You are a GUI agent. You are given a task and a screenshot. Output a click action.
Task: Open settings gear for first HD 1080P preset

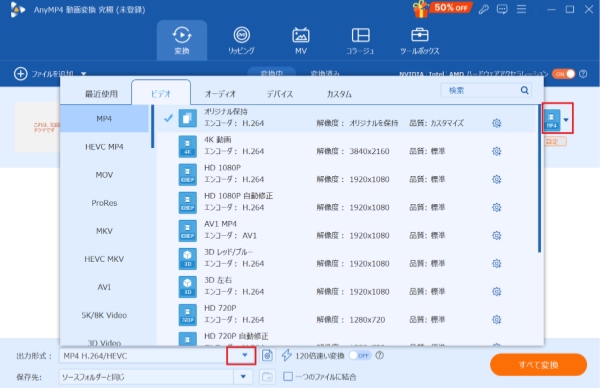[496, 179]
